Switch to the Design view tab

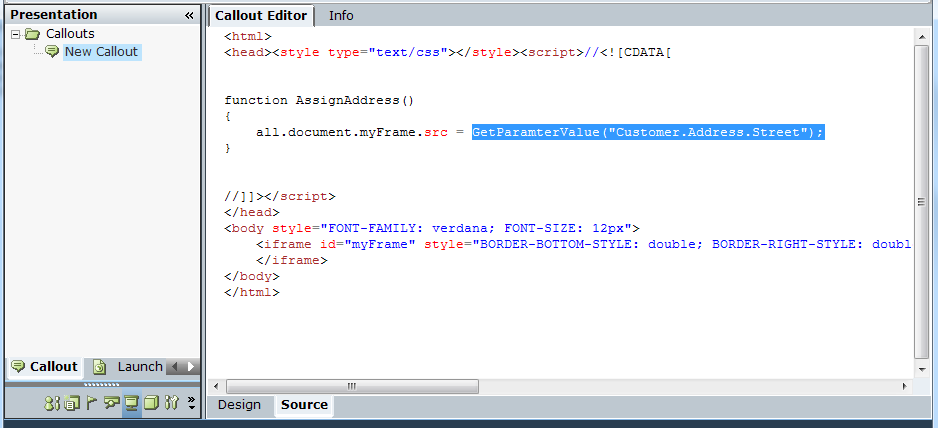point(239,405)
